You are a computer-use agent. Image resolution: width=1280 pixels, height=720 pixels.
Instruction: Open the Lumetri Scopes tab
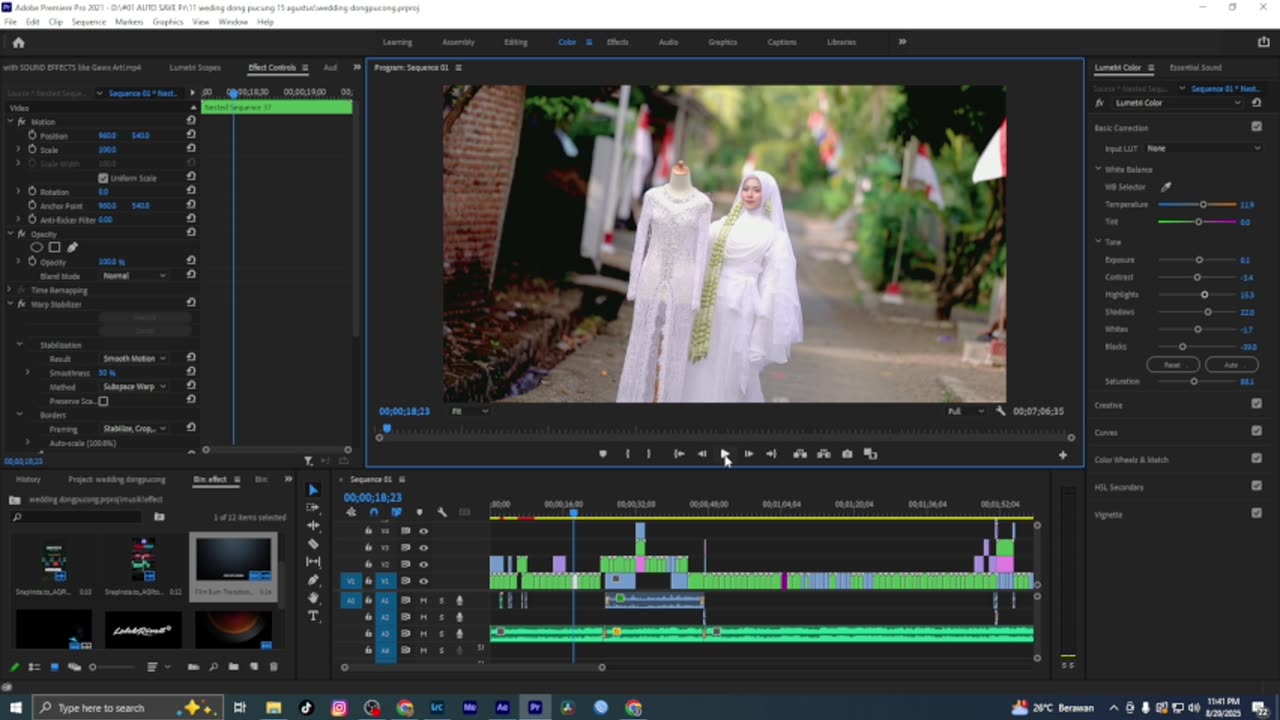click(195, 68)
